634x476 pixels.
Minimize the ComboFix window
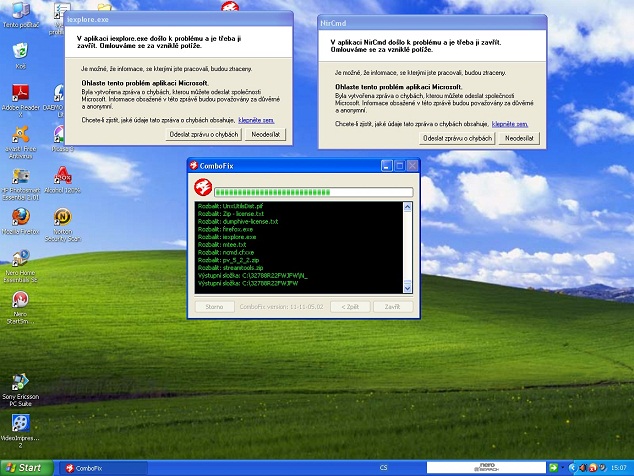387,165
